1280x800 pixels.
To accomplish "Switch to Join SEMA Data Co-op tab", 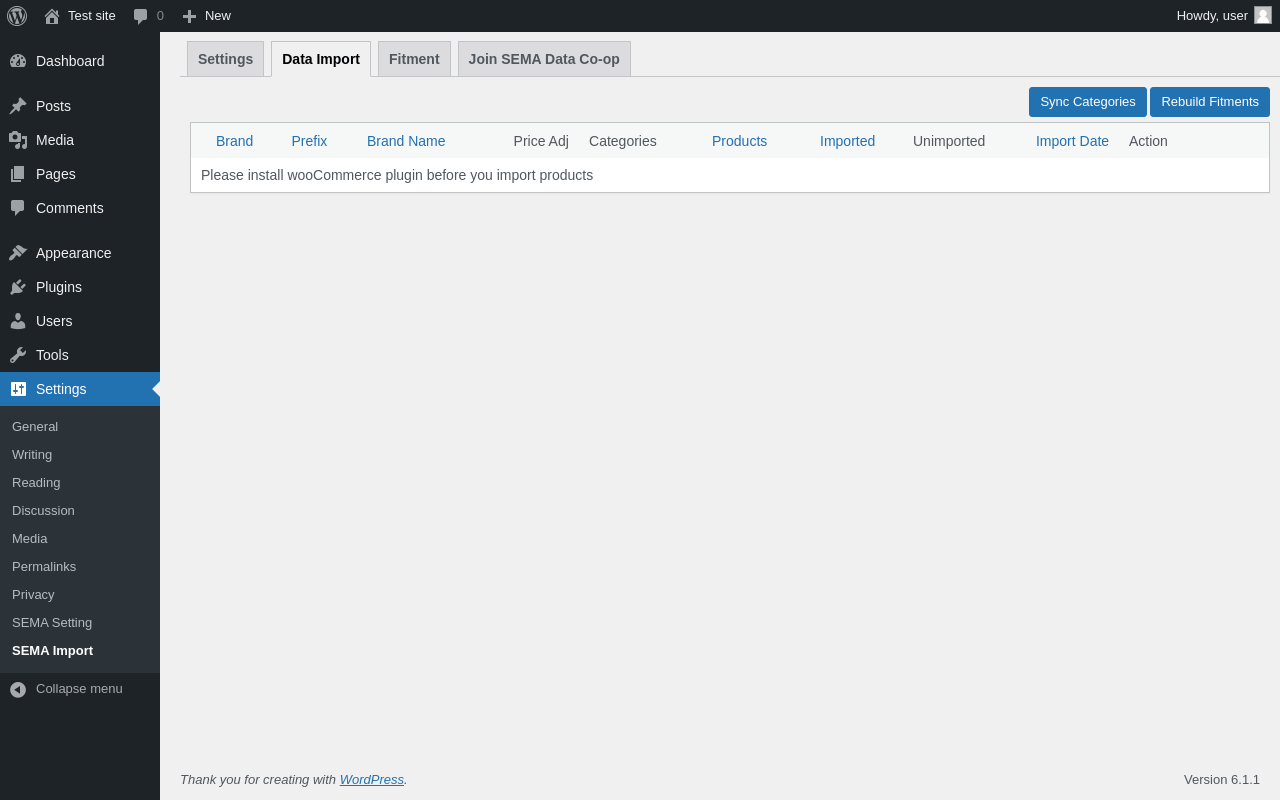I will coord(544,59).
